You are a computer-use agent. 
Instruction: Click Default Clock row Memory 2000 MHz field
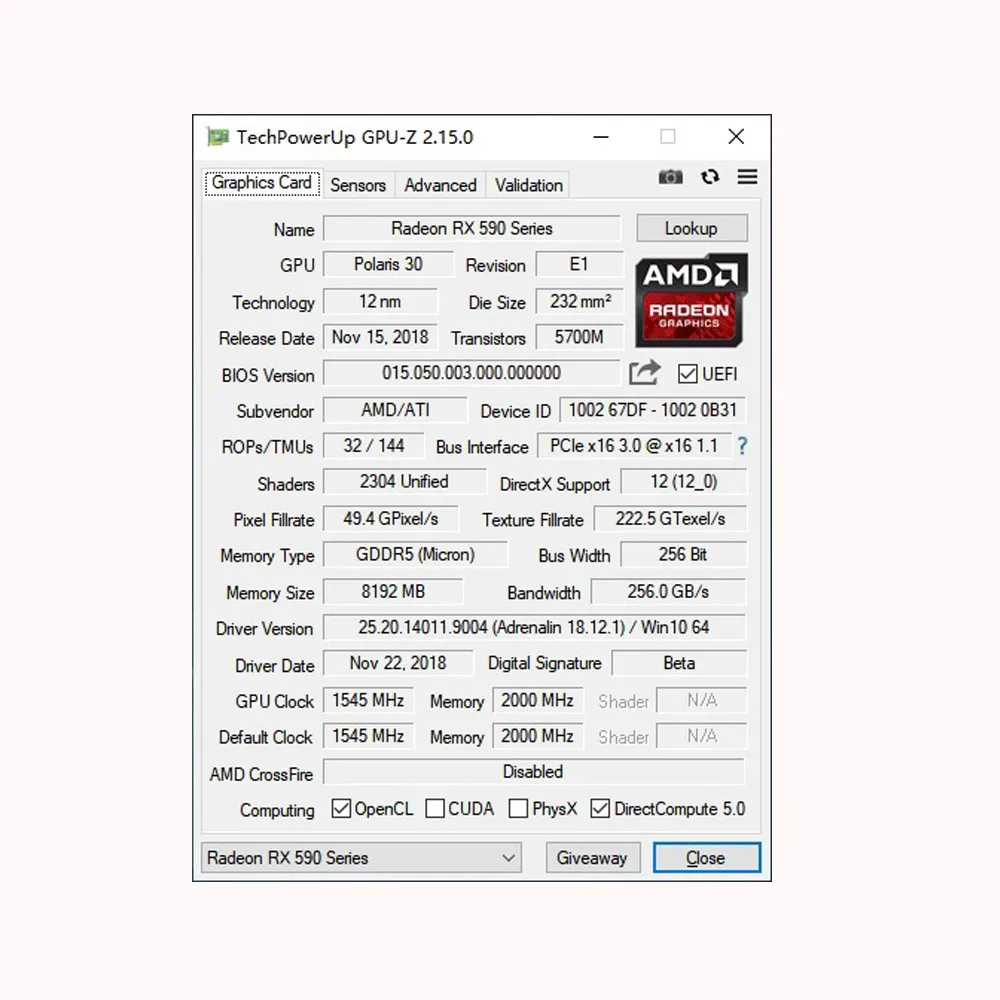(538, 736)
